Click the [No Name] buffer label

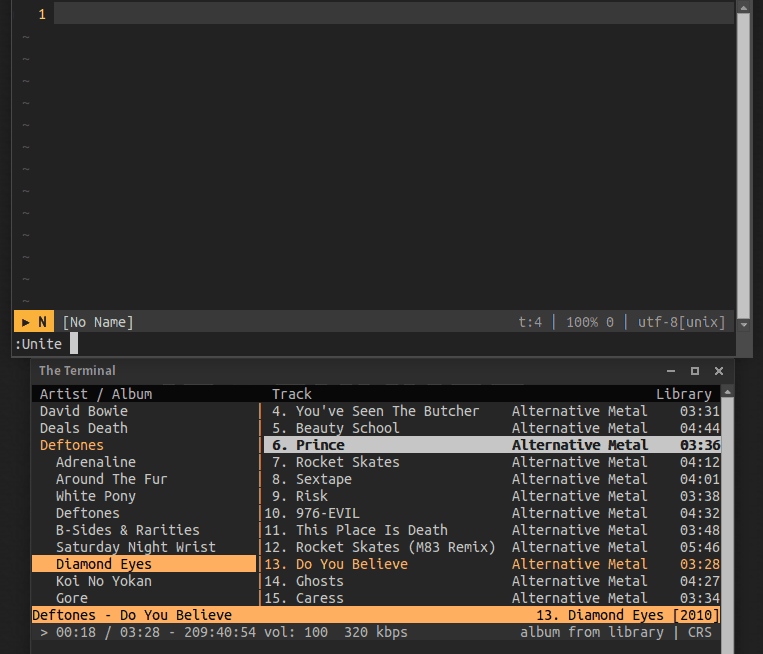click(98, 322)
